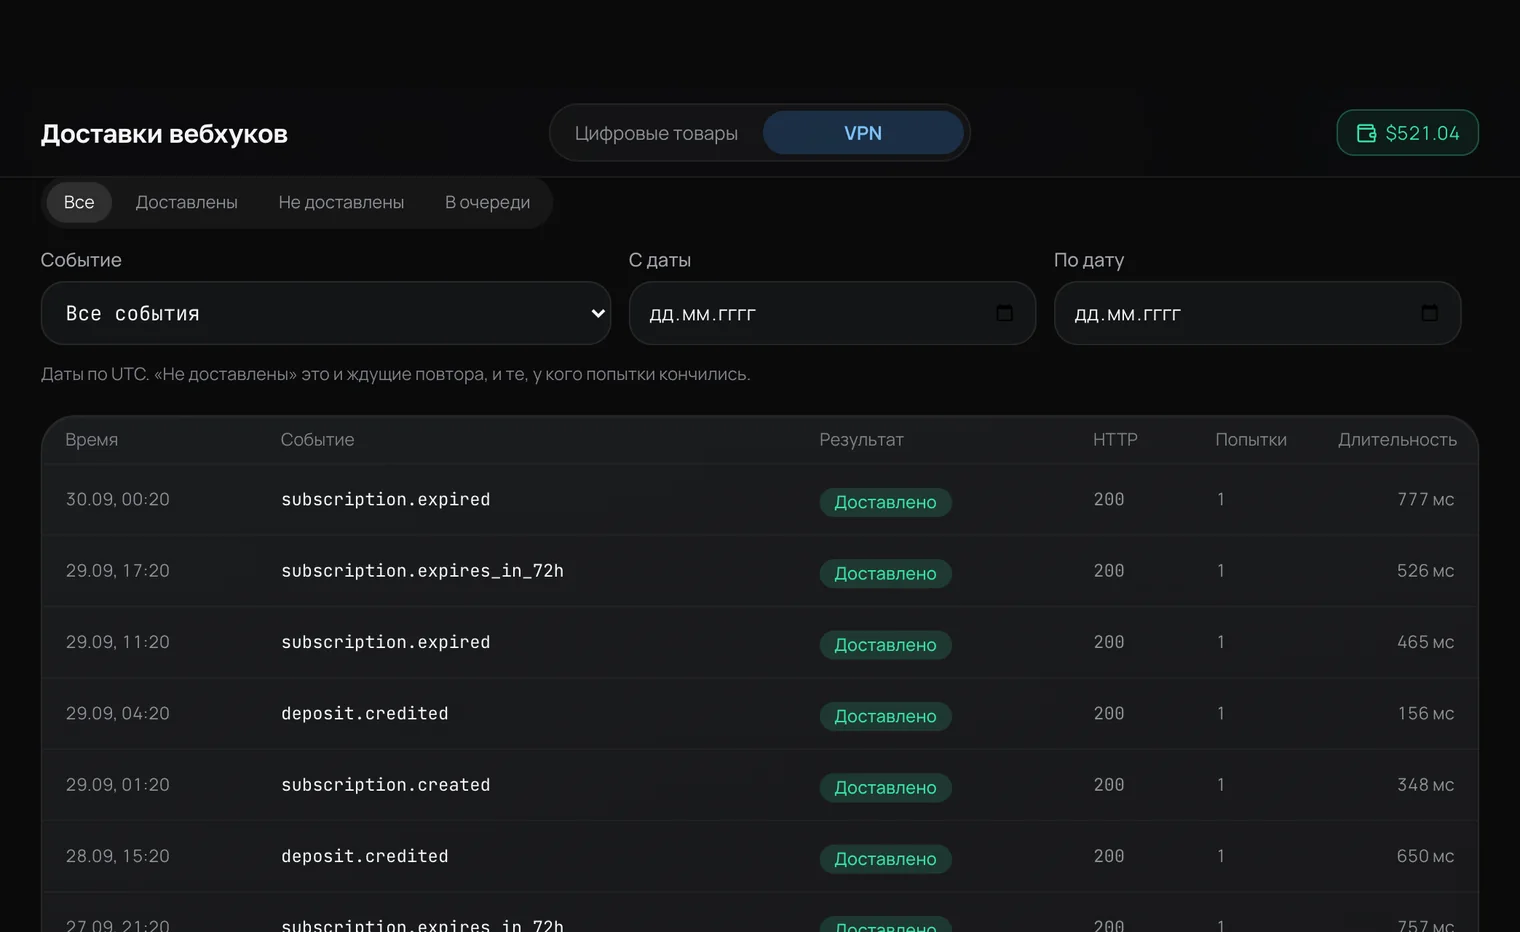Click the "Попытки" column header
This screenshot has height=932, width=1520.
1251,440
